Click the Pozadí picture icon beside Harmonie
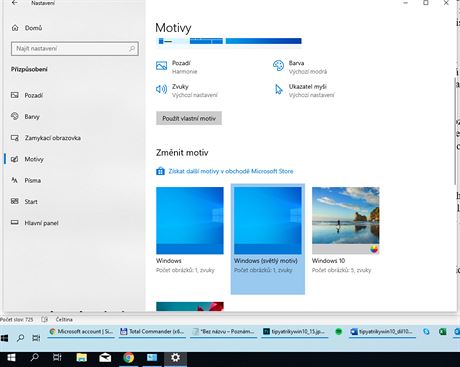Screen dimensions: 460x367 162,66
